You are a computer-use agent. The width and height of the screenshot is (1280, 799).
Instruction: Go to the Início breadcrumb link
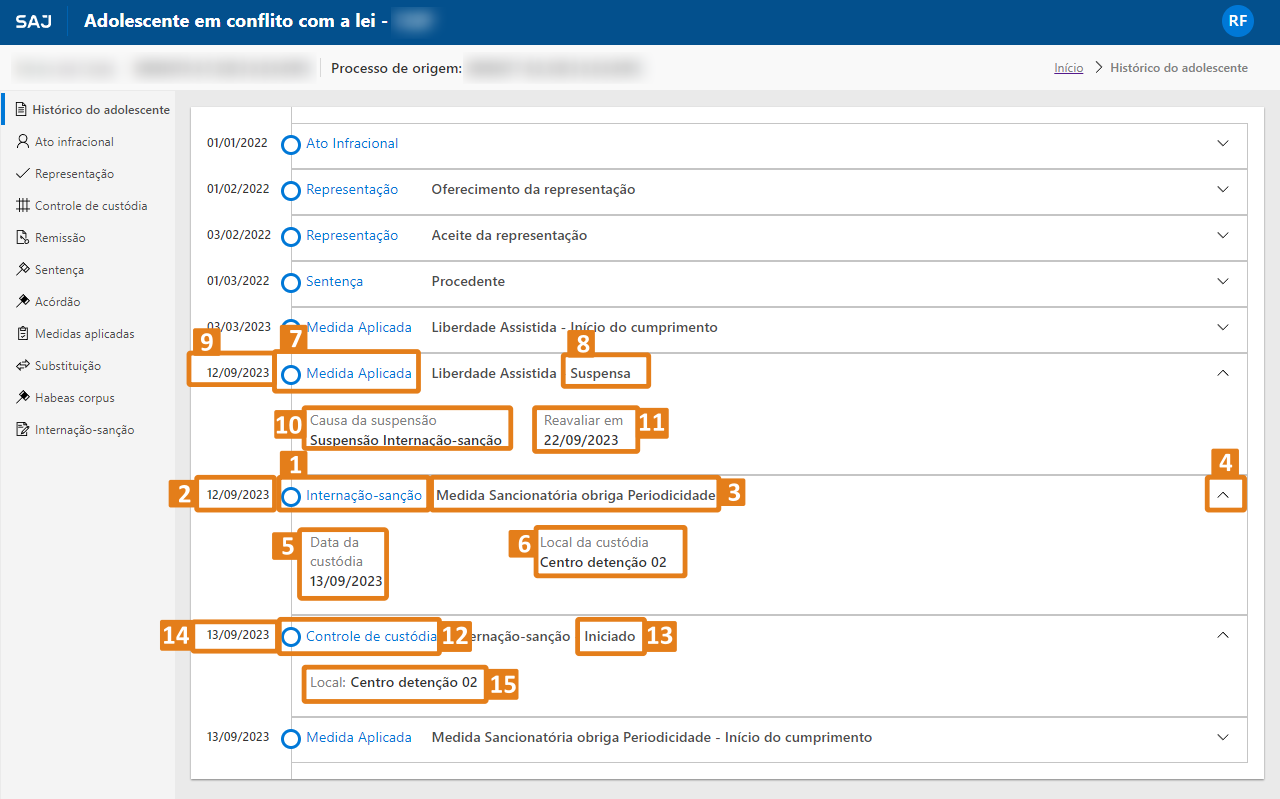(1068, 68)
